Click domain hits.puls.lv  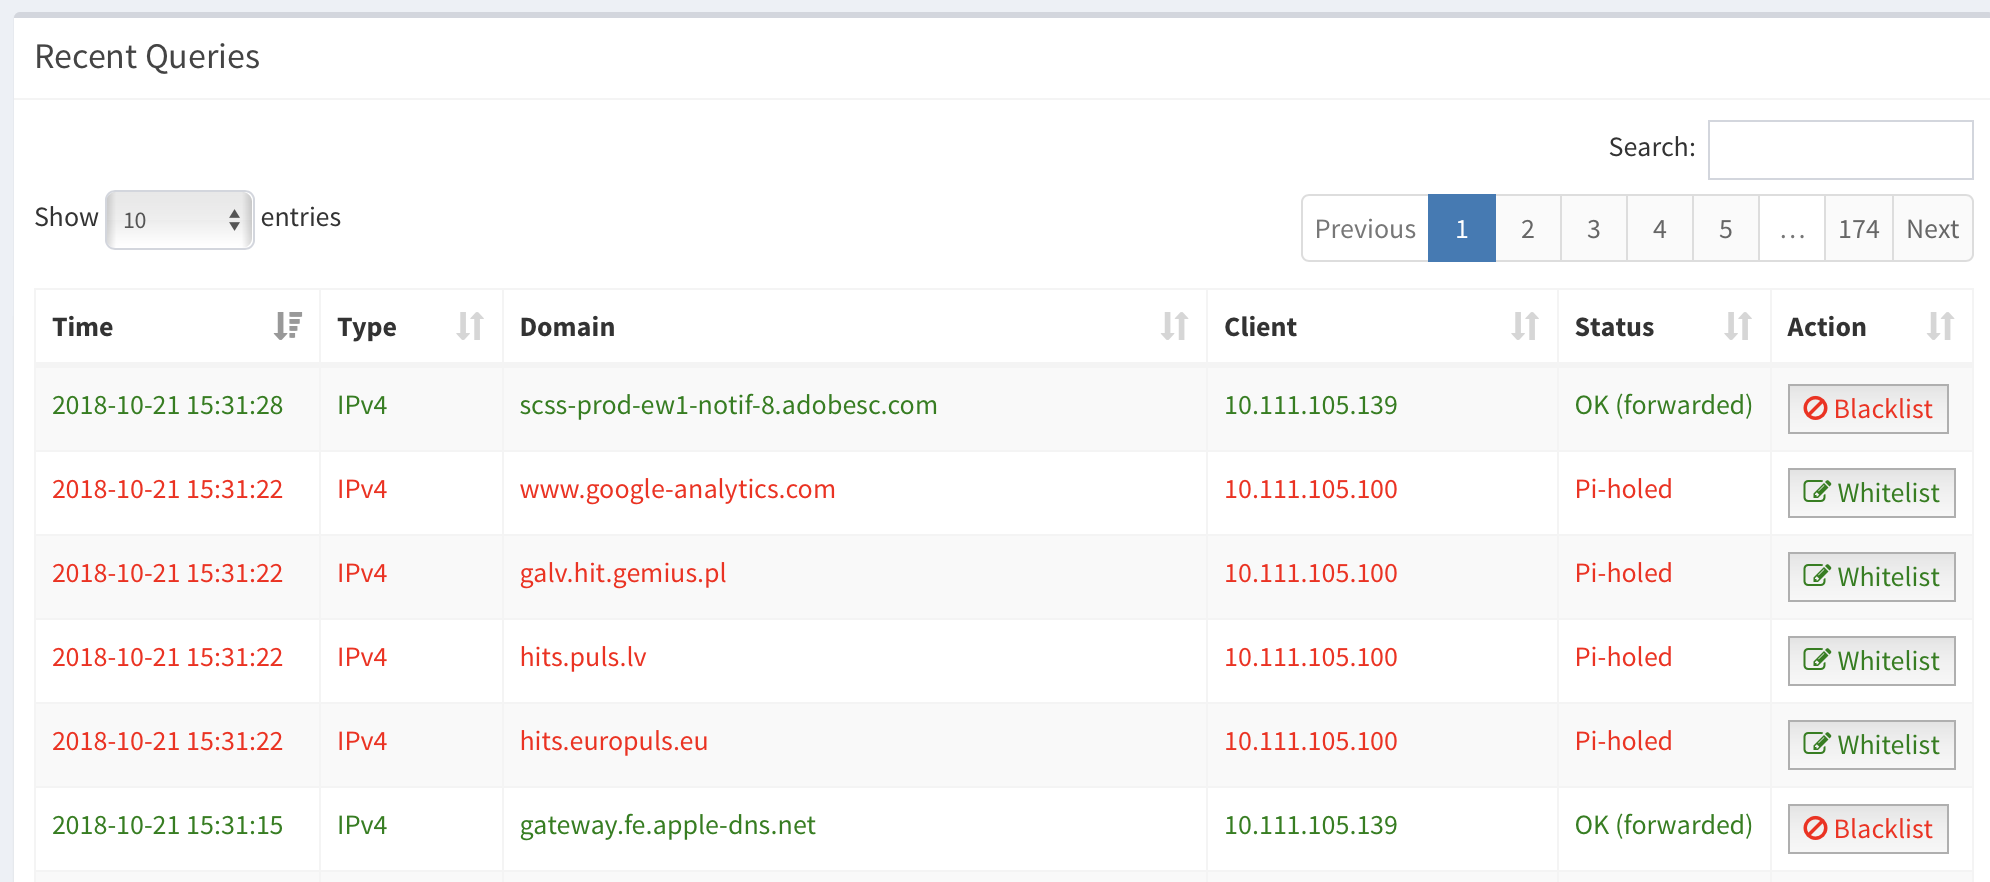(x=583, y=657)
